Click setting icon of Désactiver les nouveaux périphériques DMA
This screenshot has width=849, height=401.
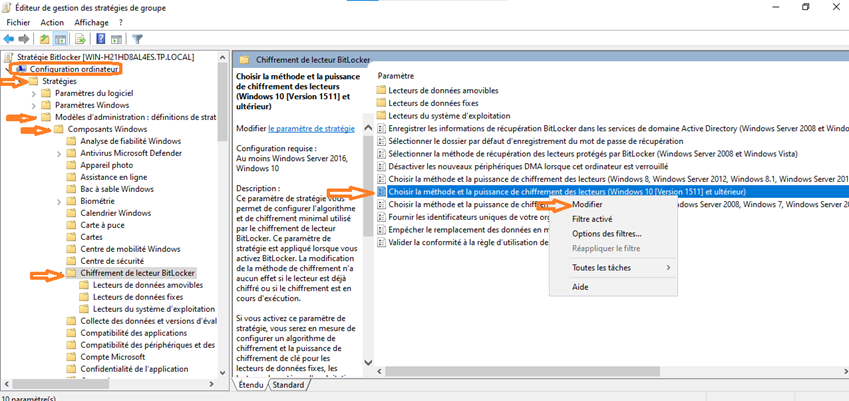click(381, 166)
